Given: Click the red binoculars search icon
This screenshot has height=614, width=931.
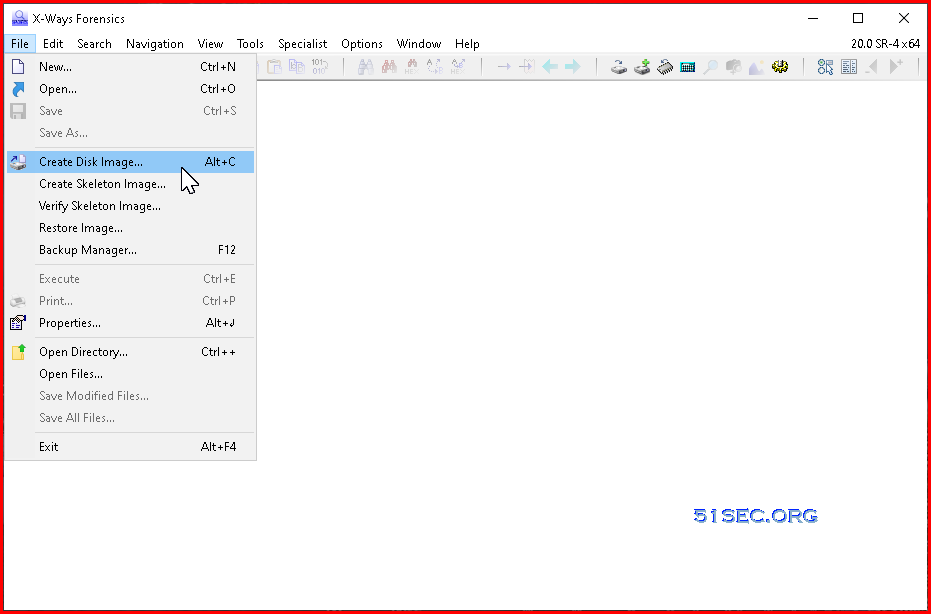Looking at the screenshot, I should coord(389,67).
